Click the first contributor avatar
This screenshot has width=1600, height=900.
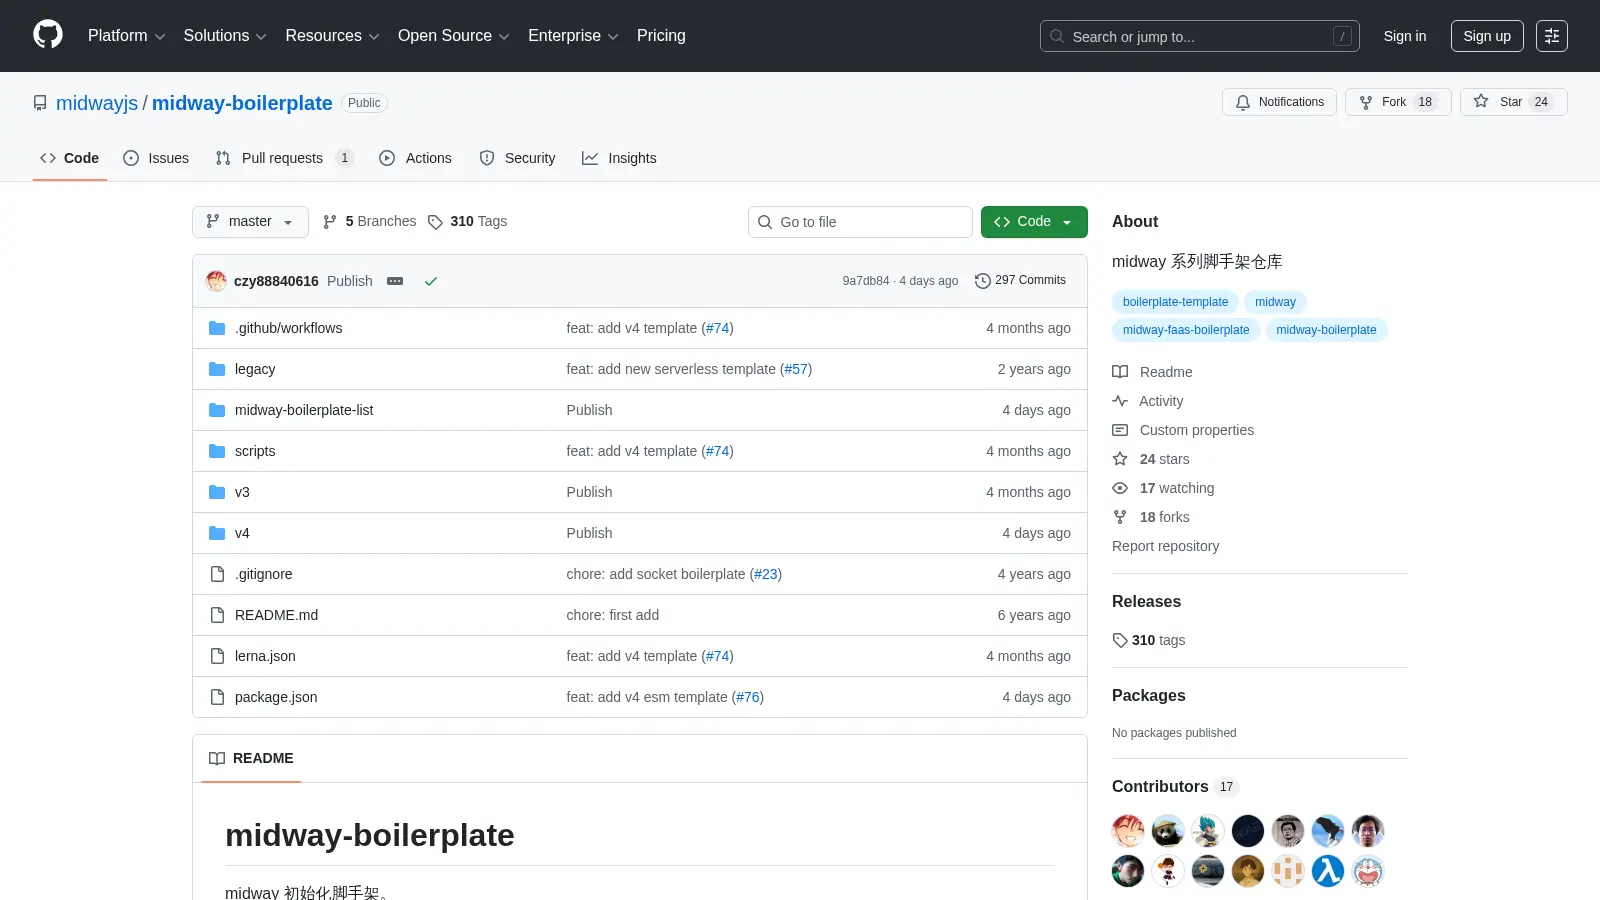click(1128, 831)
